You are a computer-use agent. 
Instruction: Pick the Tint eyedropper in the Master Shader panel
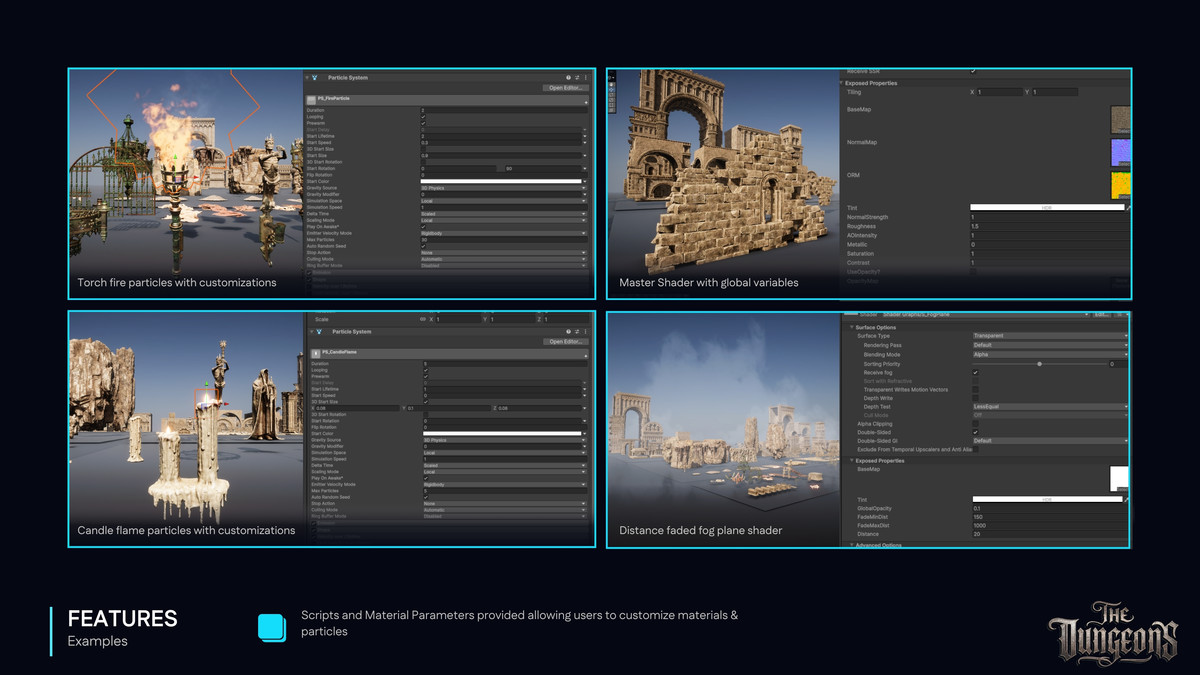coord(1128,208)
